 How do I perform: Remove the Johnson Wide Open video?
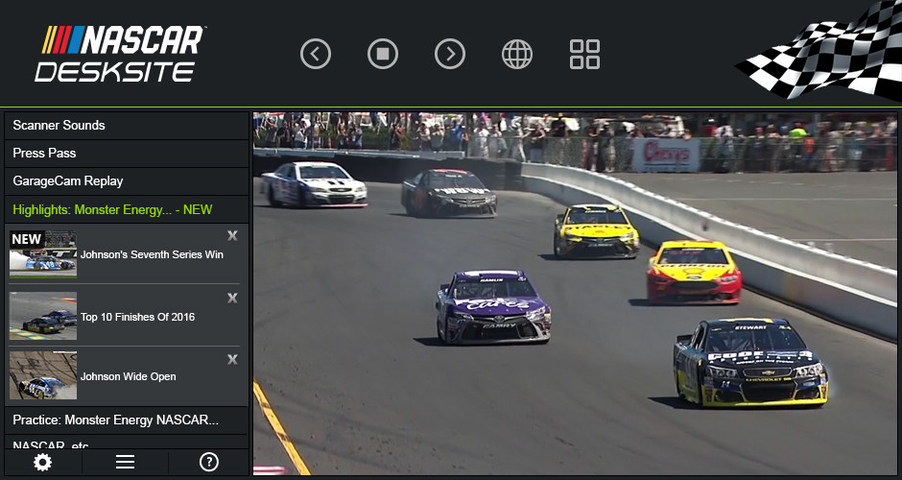click(232, 359)
